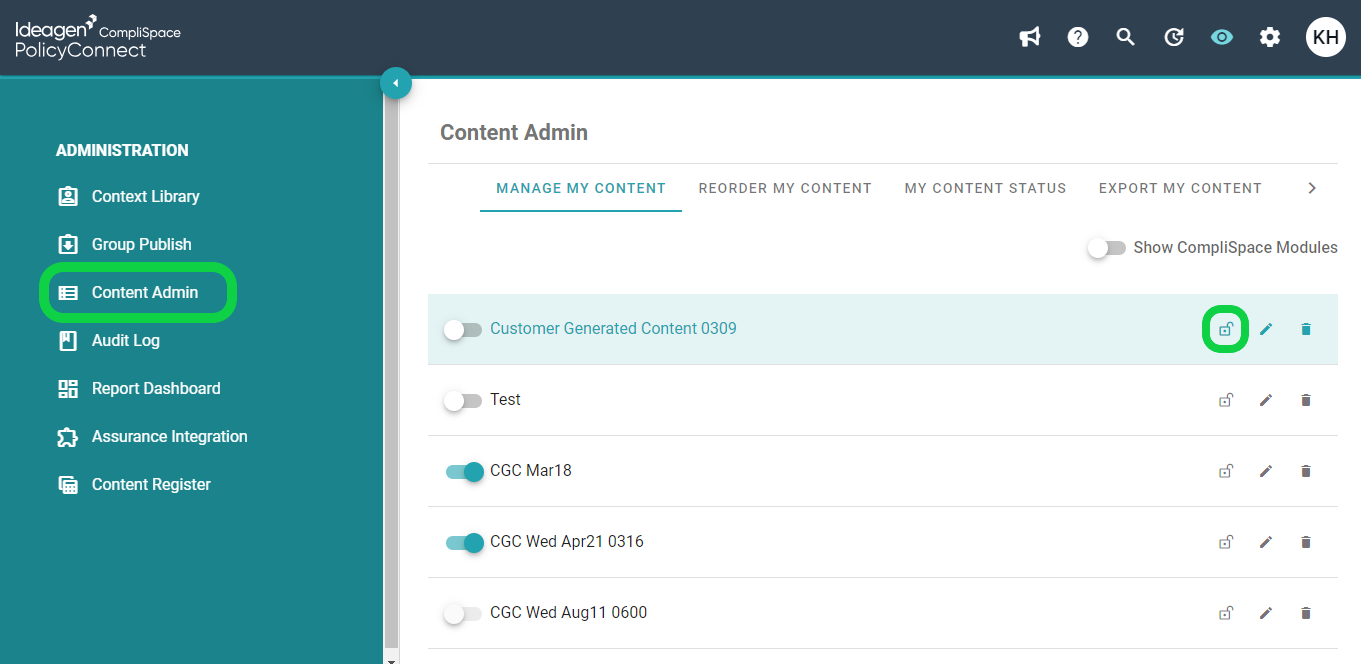Disable the CGC Mar18 toggle
This screenshot has width=1361, height=664.
coord(465,471)
